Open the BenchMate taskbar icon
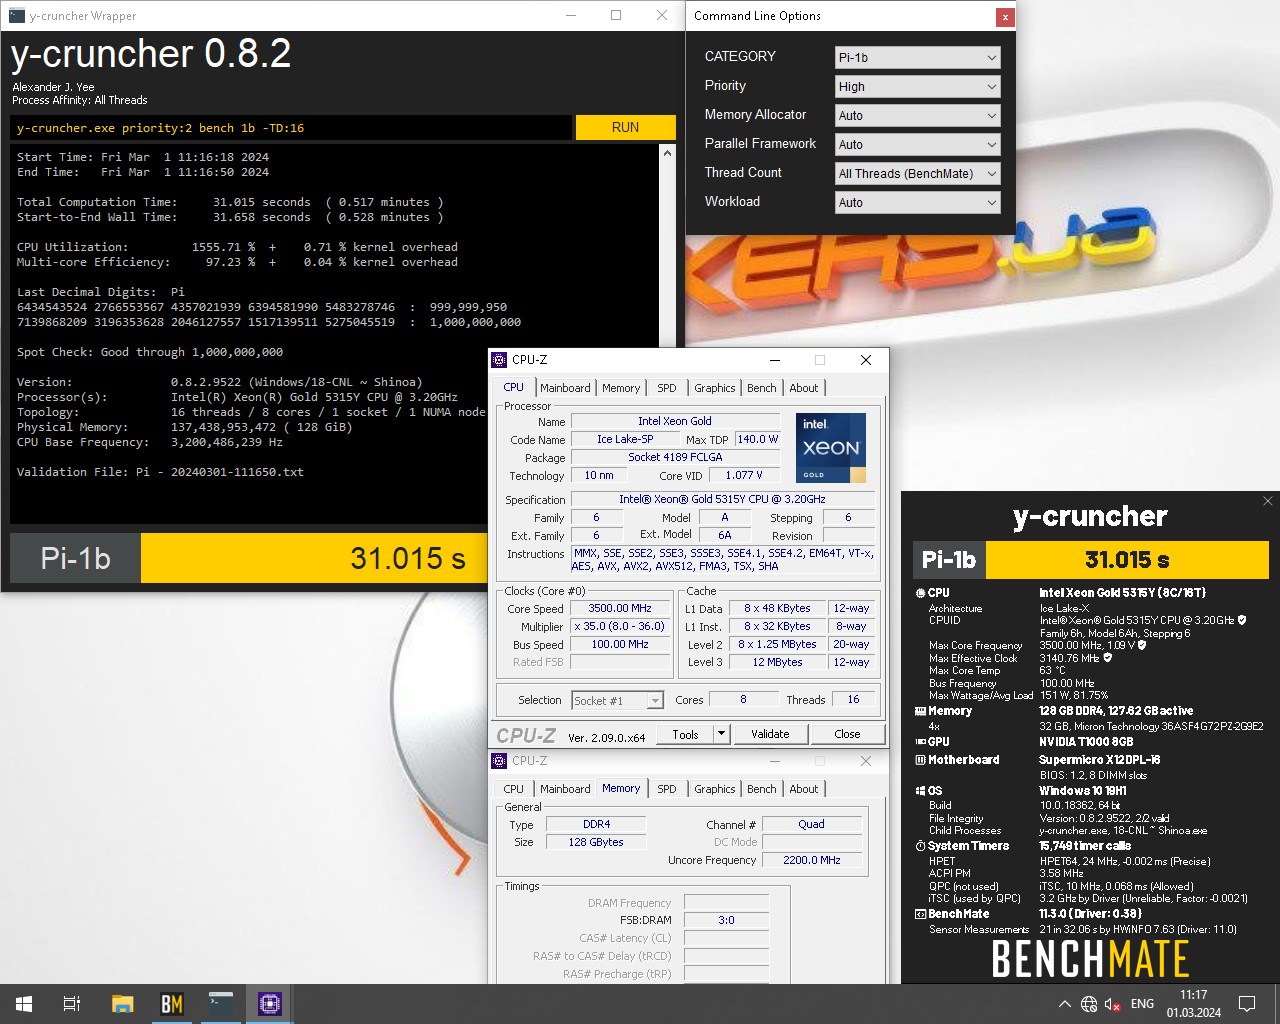1280x1024 pixels. (172, 1004)
